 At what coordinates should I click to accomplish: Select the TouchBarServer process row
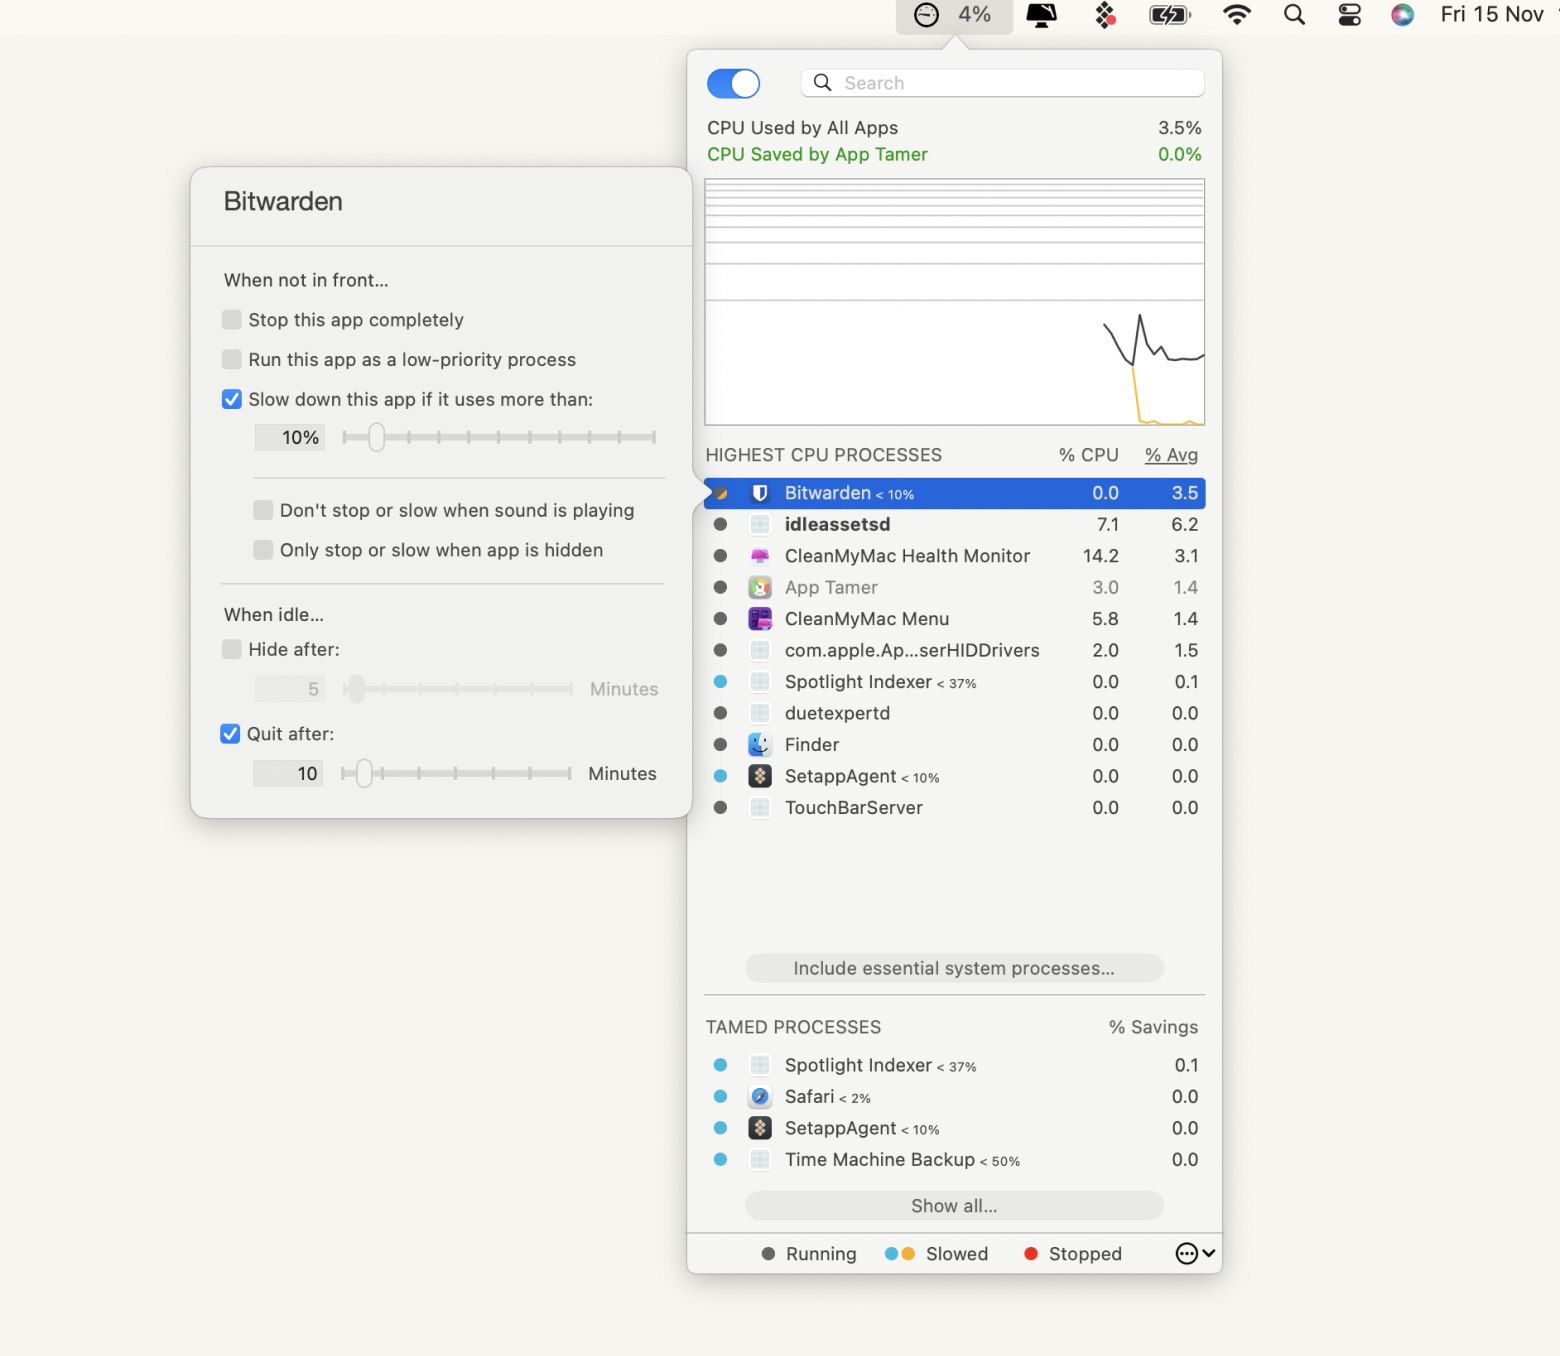pyautogui.click(x=954, y=808)
